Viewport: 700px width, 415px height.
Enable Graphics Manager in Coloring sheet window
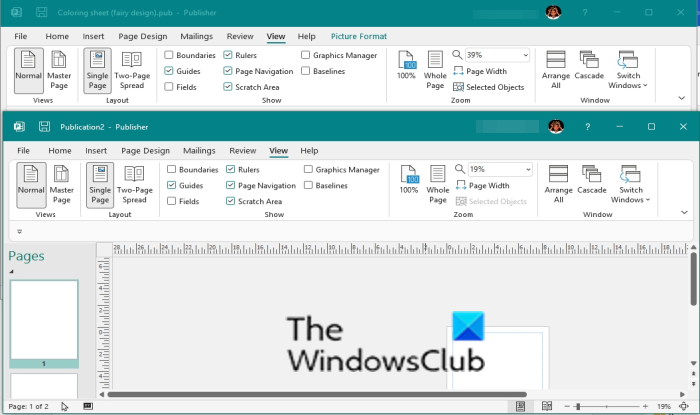(305, 55)
